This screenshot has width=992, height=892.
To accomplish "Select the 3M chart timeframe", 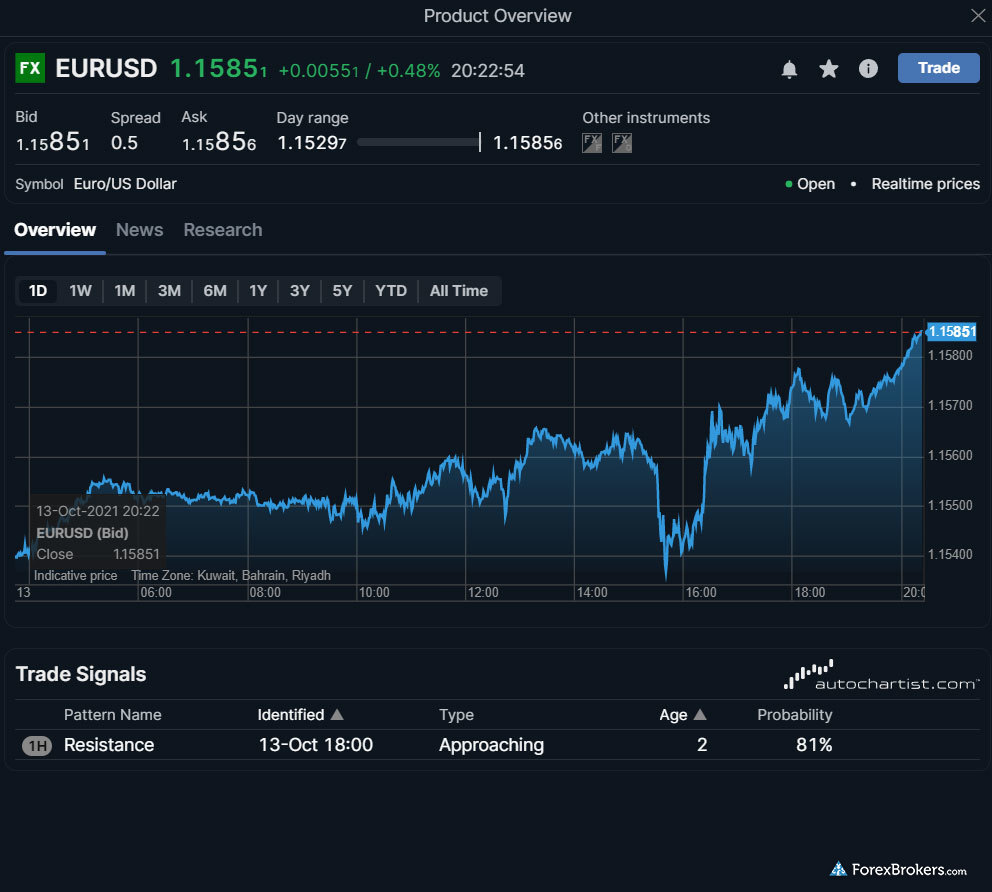I will [x=169, y=291].
